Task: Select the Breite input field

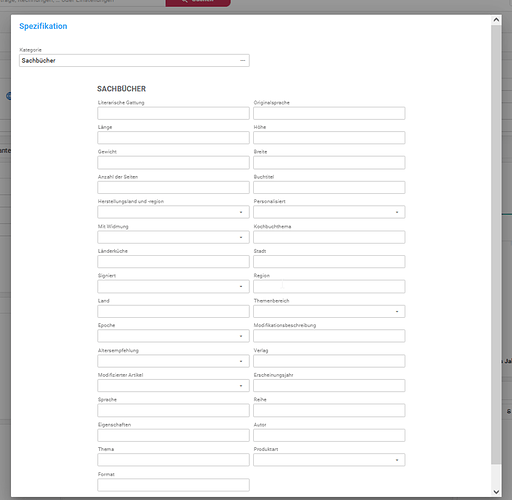Action: point(329,163)
